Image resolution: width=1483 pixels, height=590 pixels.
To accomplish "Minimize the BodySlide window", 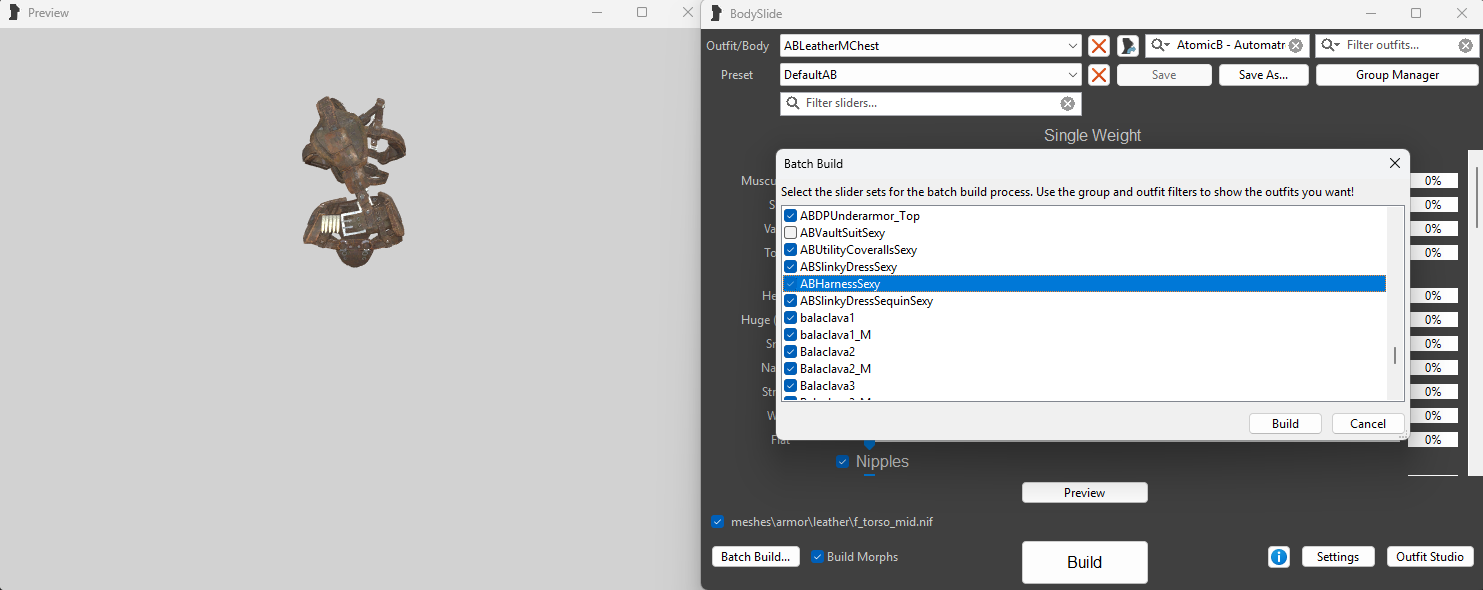I will (x=1370, y=13).
